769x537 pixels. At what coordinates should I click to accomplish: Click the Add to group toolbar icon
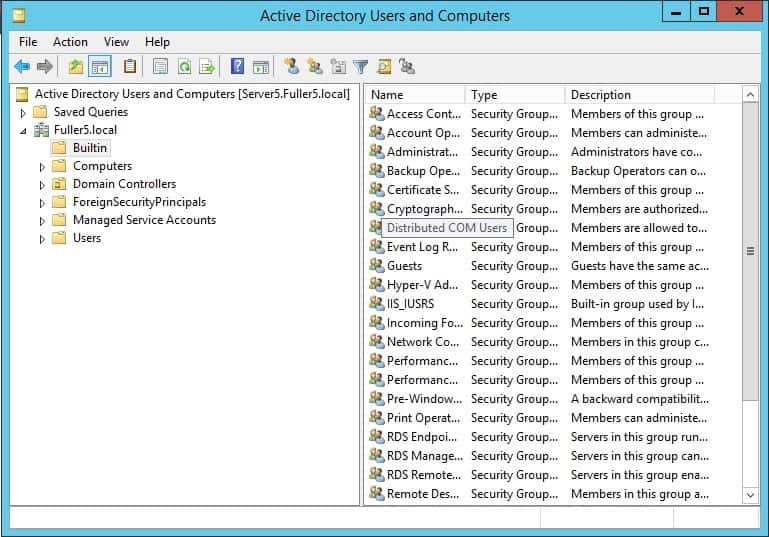(x=407, y=66)
